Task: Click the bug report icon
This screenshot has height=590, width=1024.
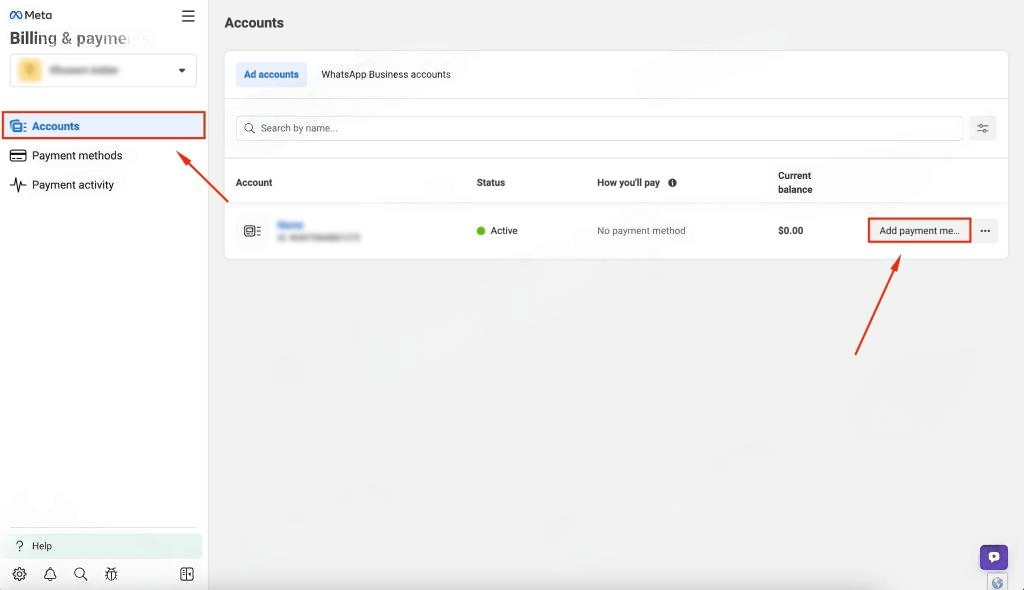Action: (111, 574)
